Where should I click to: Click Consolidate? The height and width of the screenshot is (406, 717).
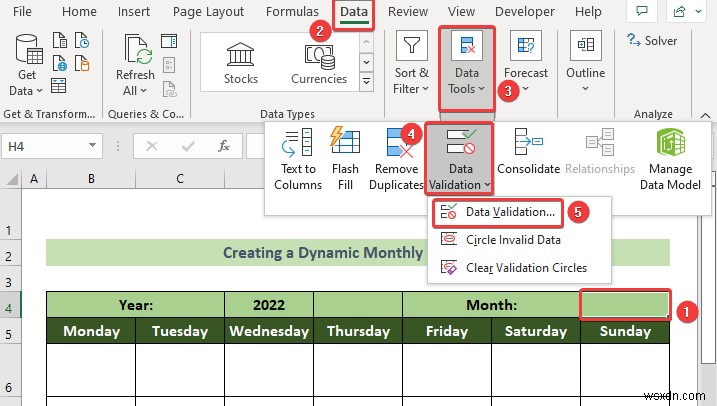click(x=528, y=152)
